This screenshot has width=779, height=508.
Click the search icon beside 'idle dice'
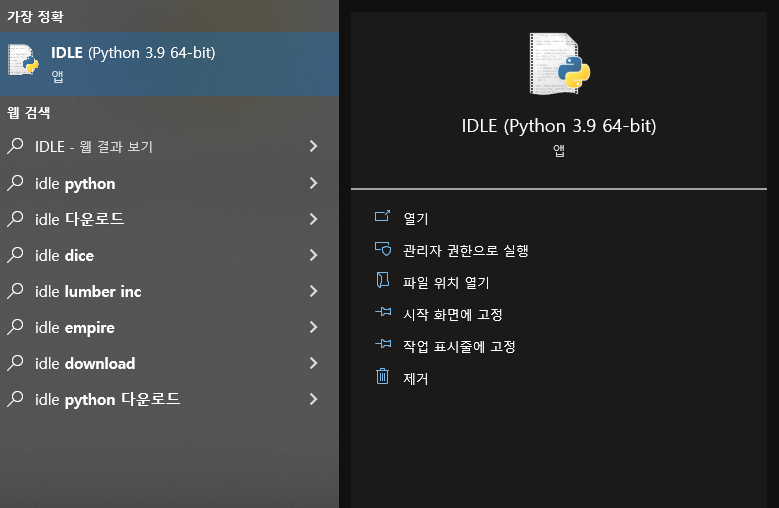(15, 255)
